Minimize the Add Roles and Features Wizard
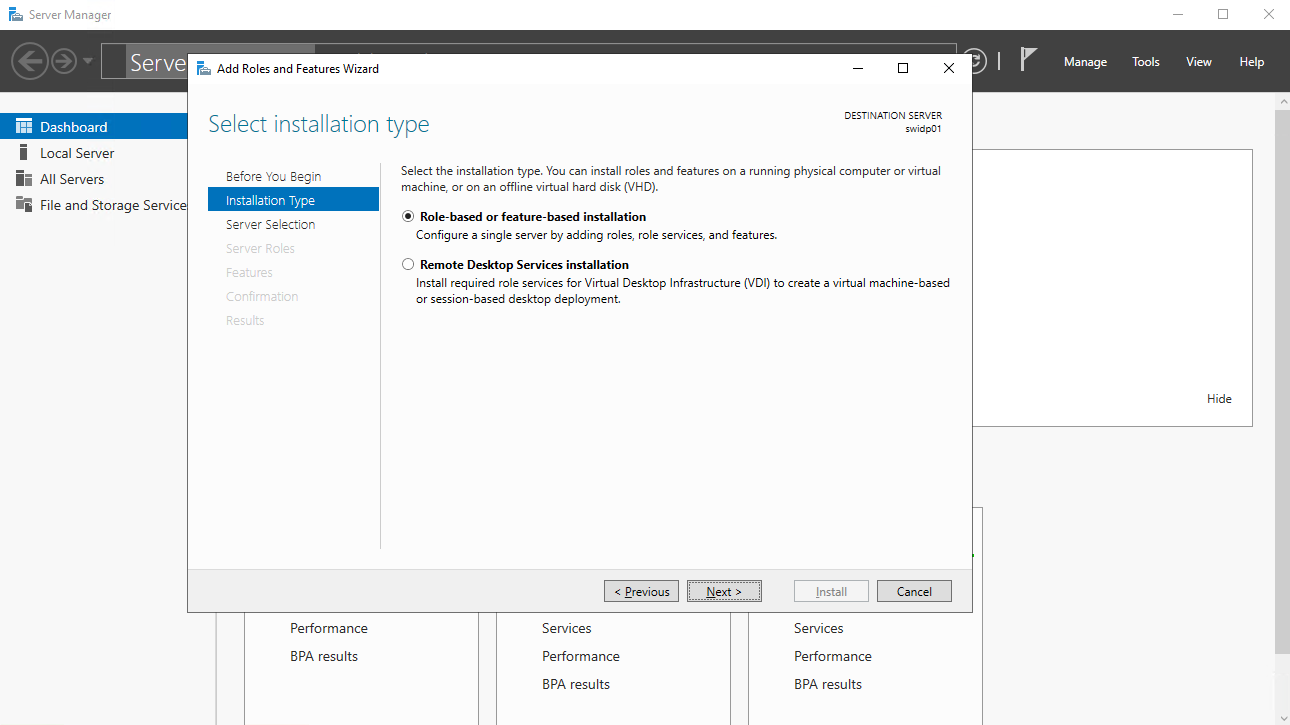 tap(858, 69)
